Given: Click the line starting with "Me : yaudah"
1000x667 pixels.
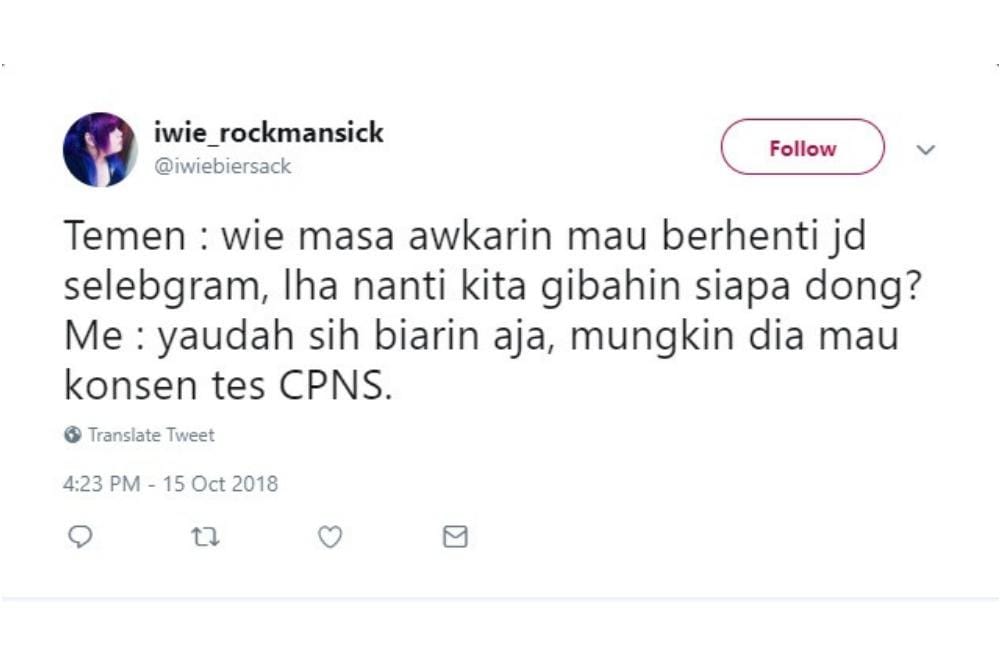Looking at the screenshot, I should (481, 336).
